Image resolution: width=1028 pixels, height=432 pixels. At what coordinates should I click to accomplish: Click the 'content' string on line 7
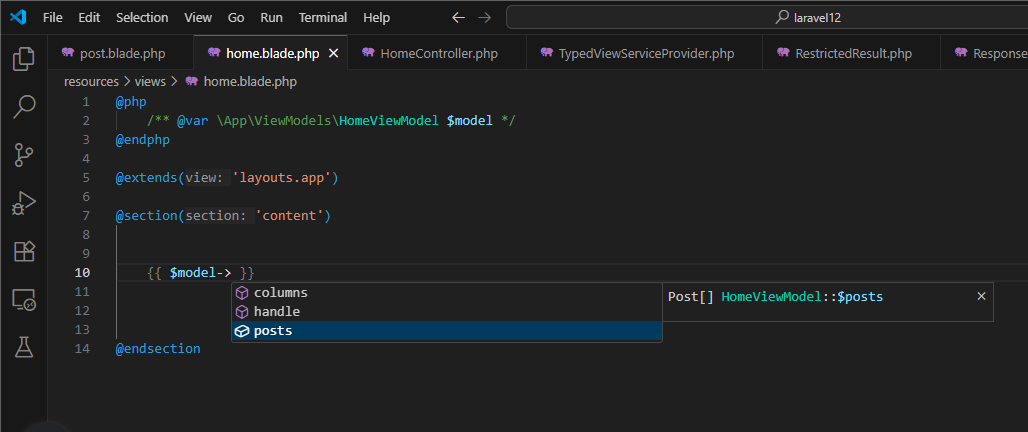[x=289, y=216]
